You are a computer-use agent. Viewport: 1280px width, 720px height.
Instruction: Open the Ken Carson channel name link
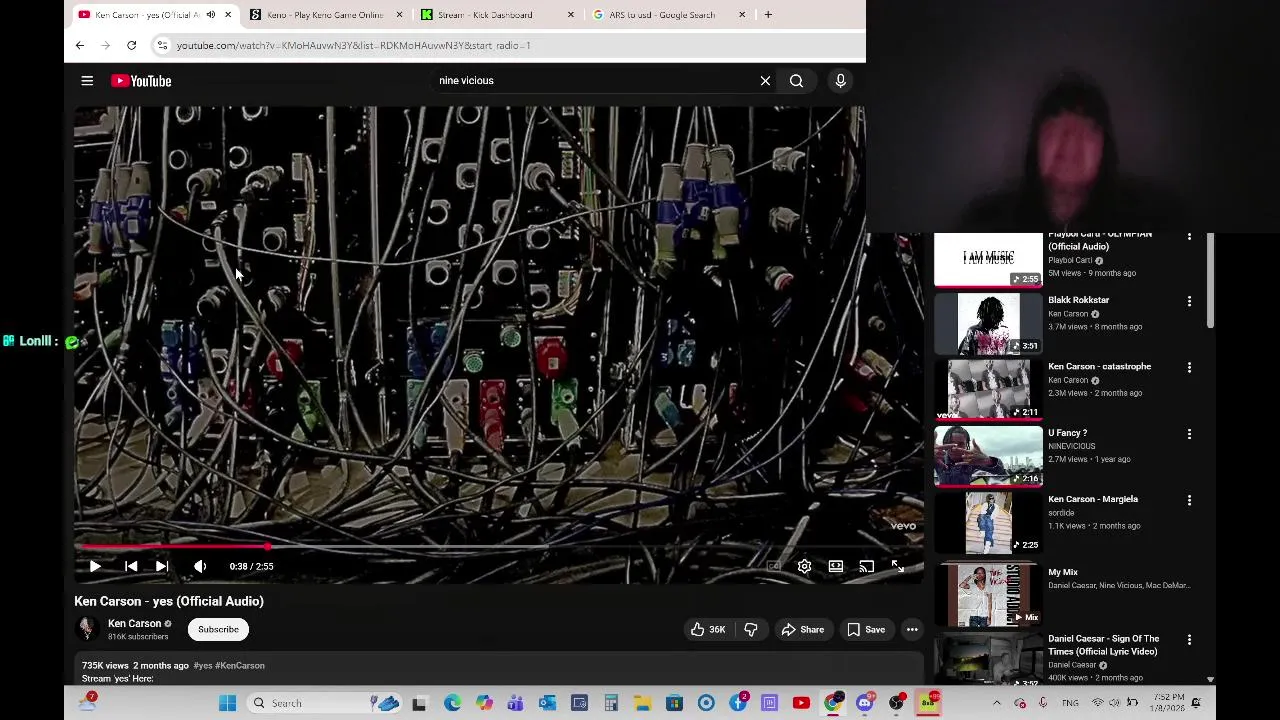134,623
